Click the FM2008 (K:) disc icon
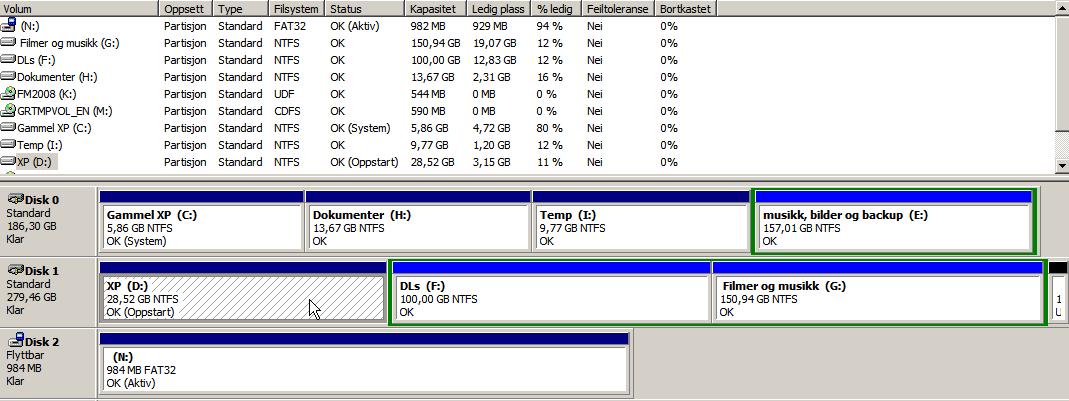The width and height of the screenshot is (1069, 401). tap(8, 93)
